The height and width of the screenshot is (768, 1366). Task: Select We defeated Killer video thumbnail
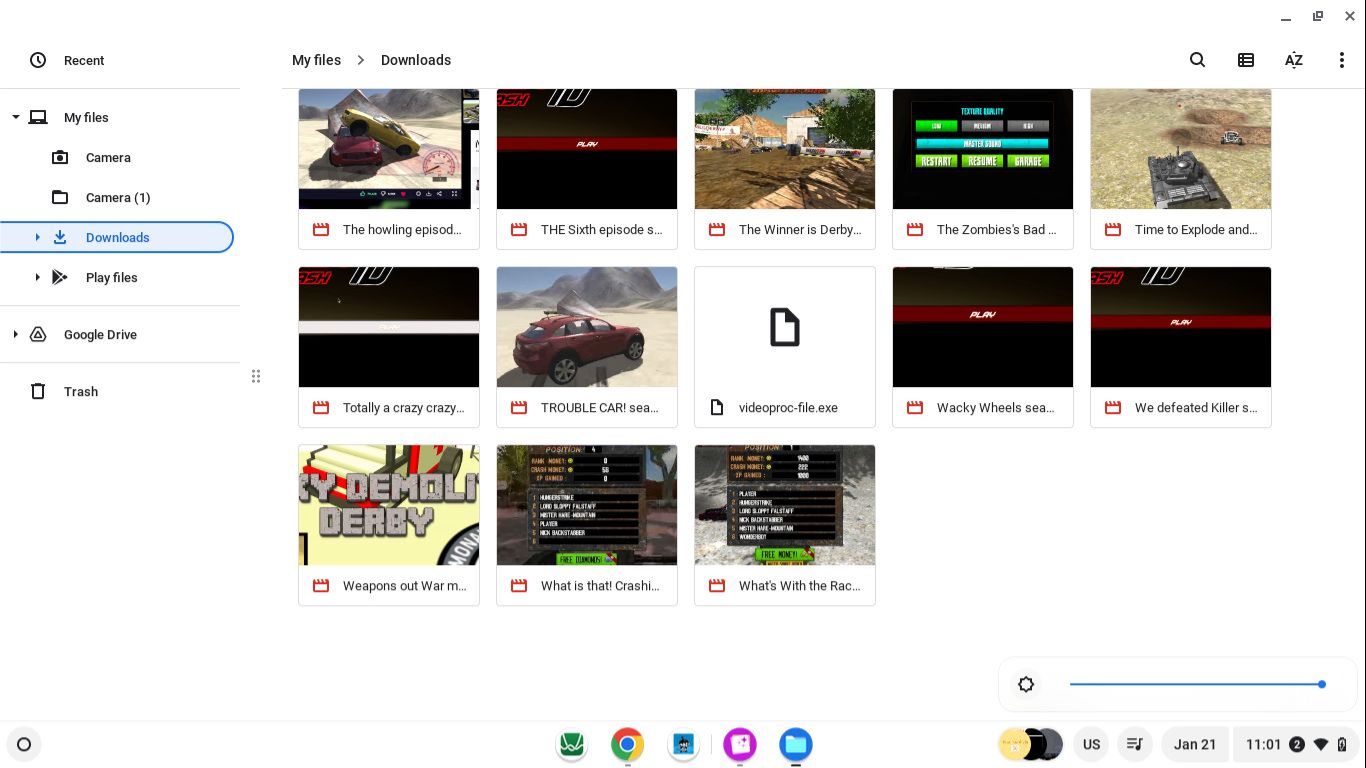point(1181,327)
